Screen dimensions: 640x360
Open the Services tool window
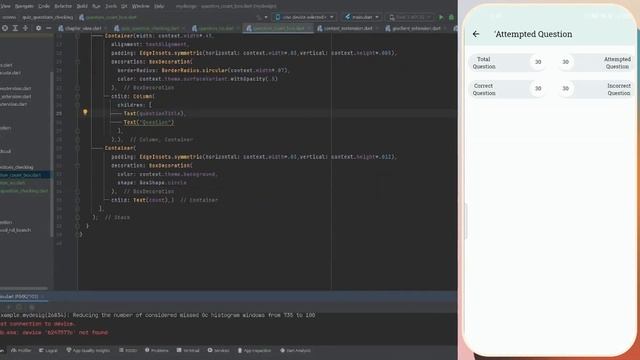pyautogui.click(x=218, y=350)
